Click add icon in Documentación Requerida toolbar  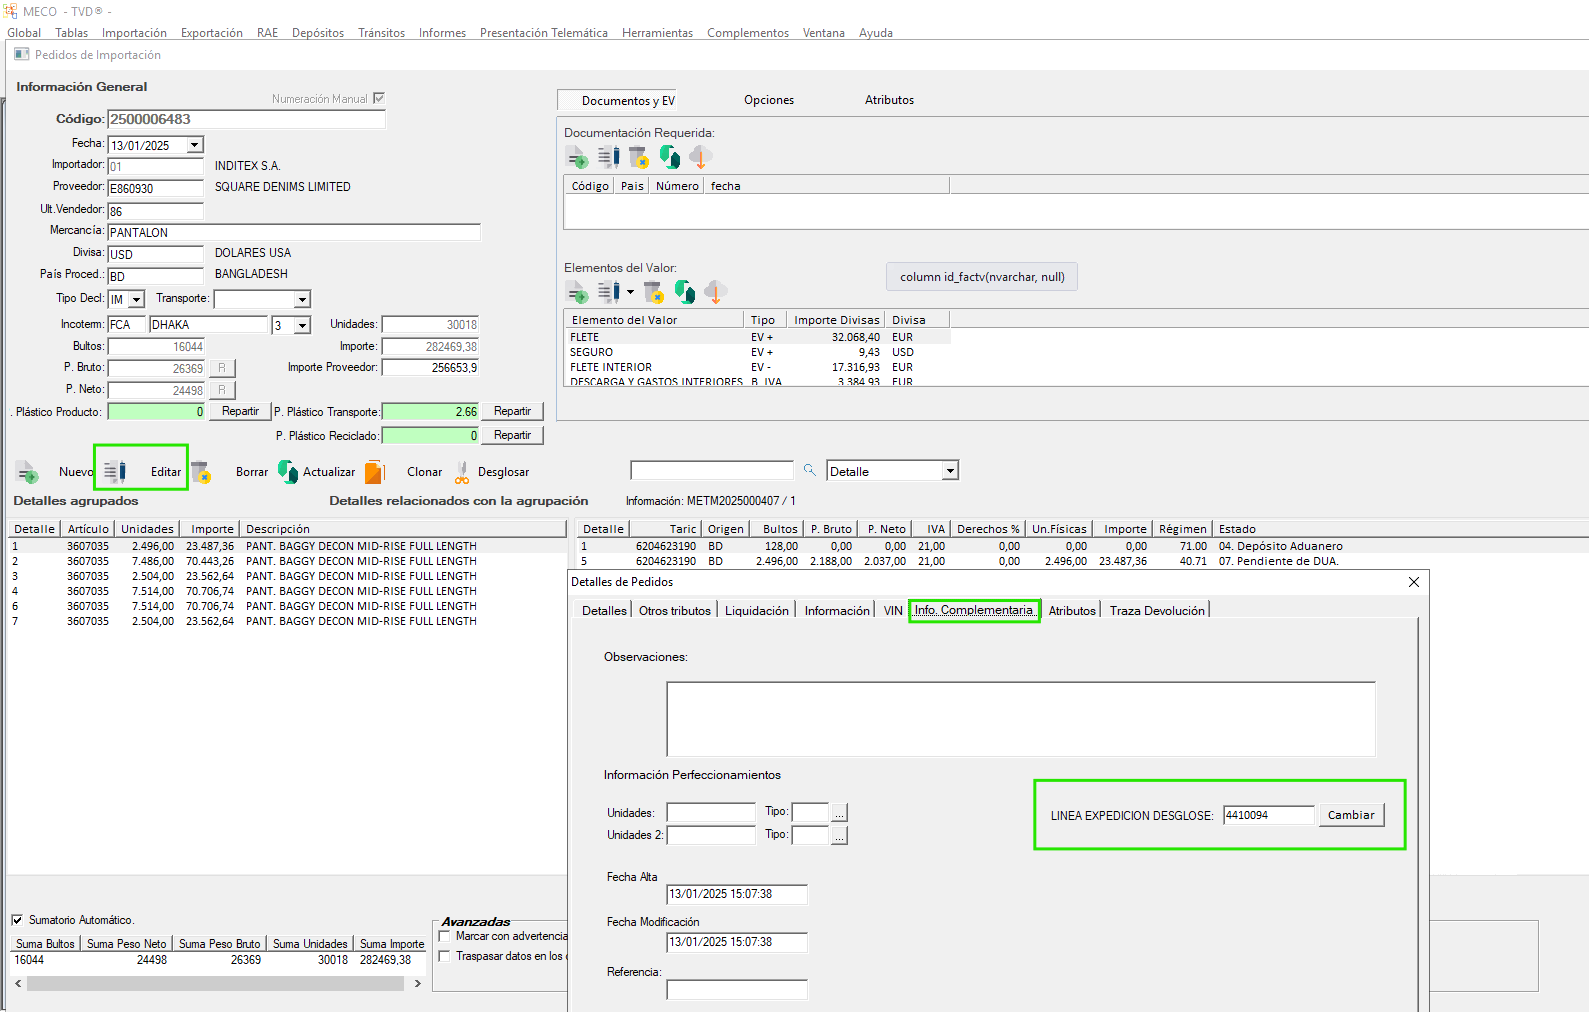point(577,157)
